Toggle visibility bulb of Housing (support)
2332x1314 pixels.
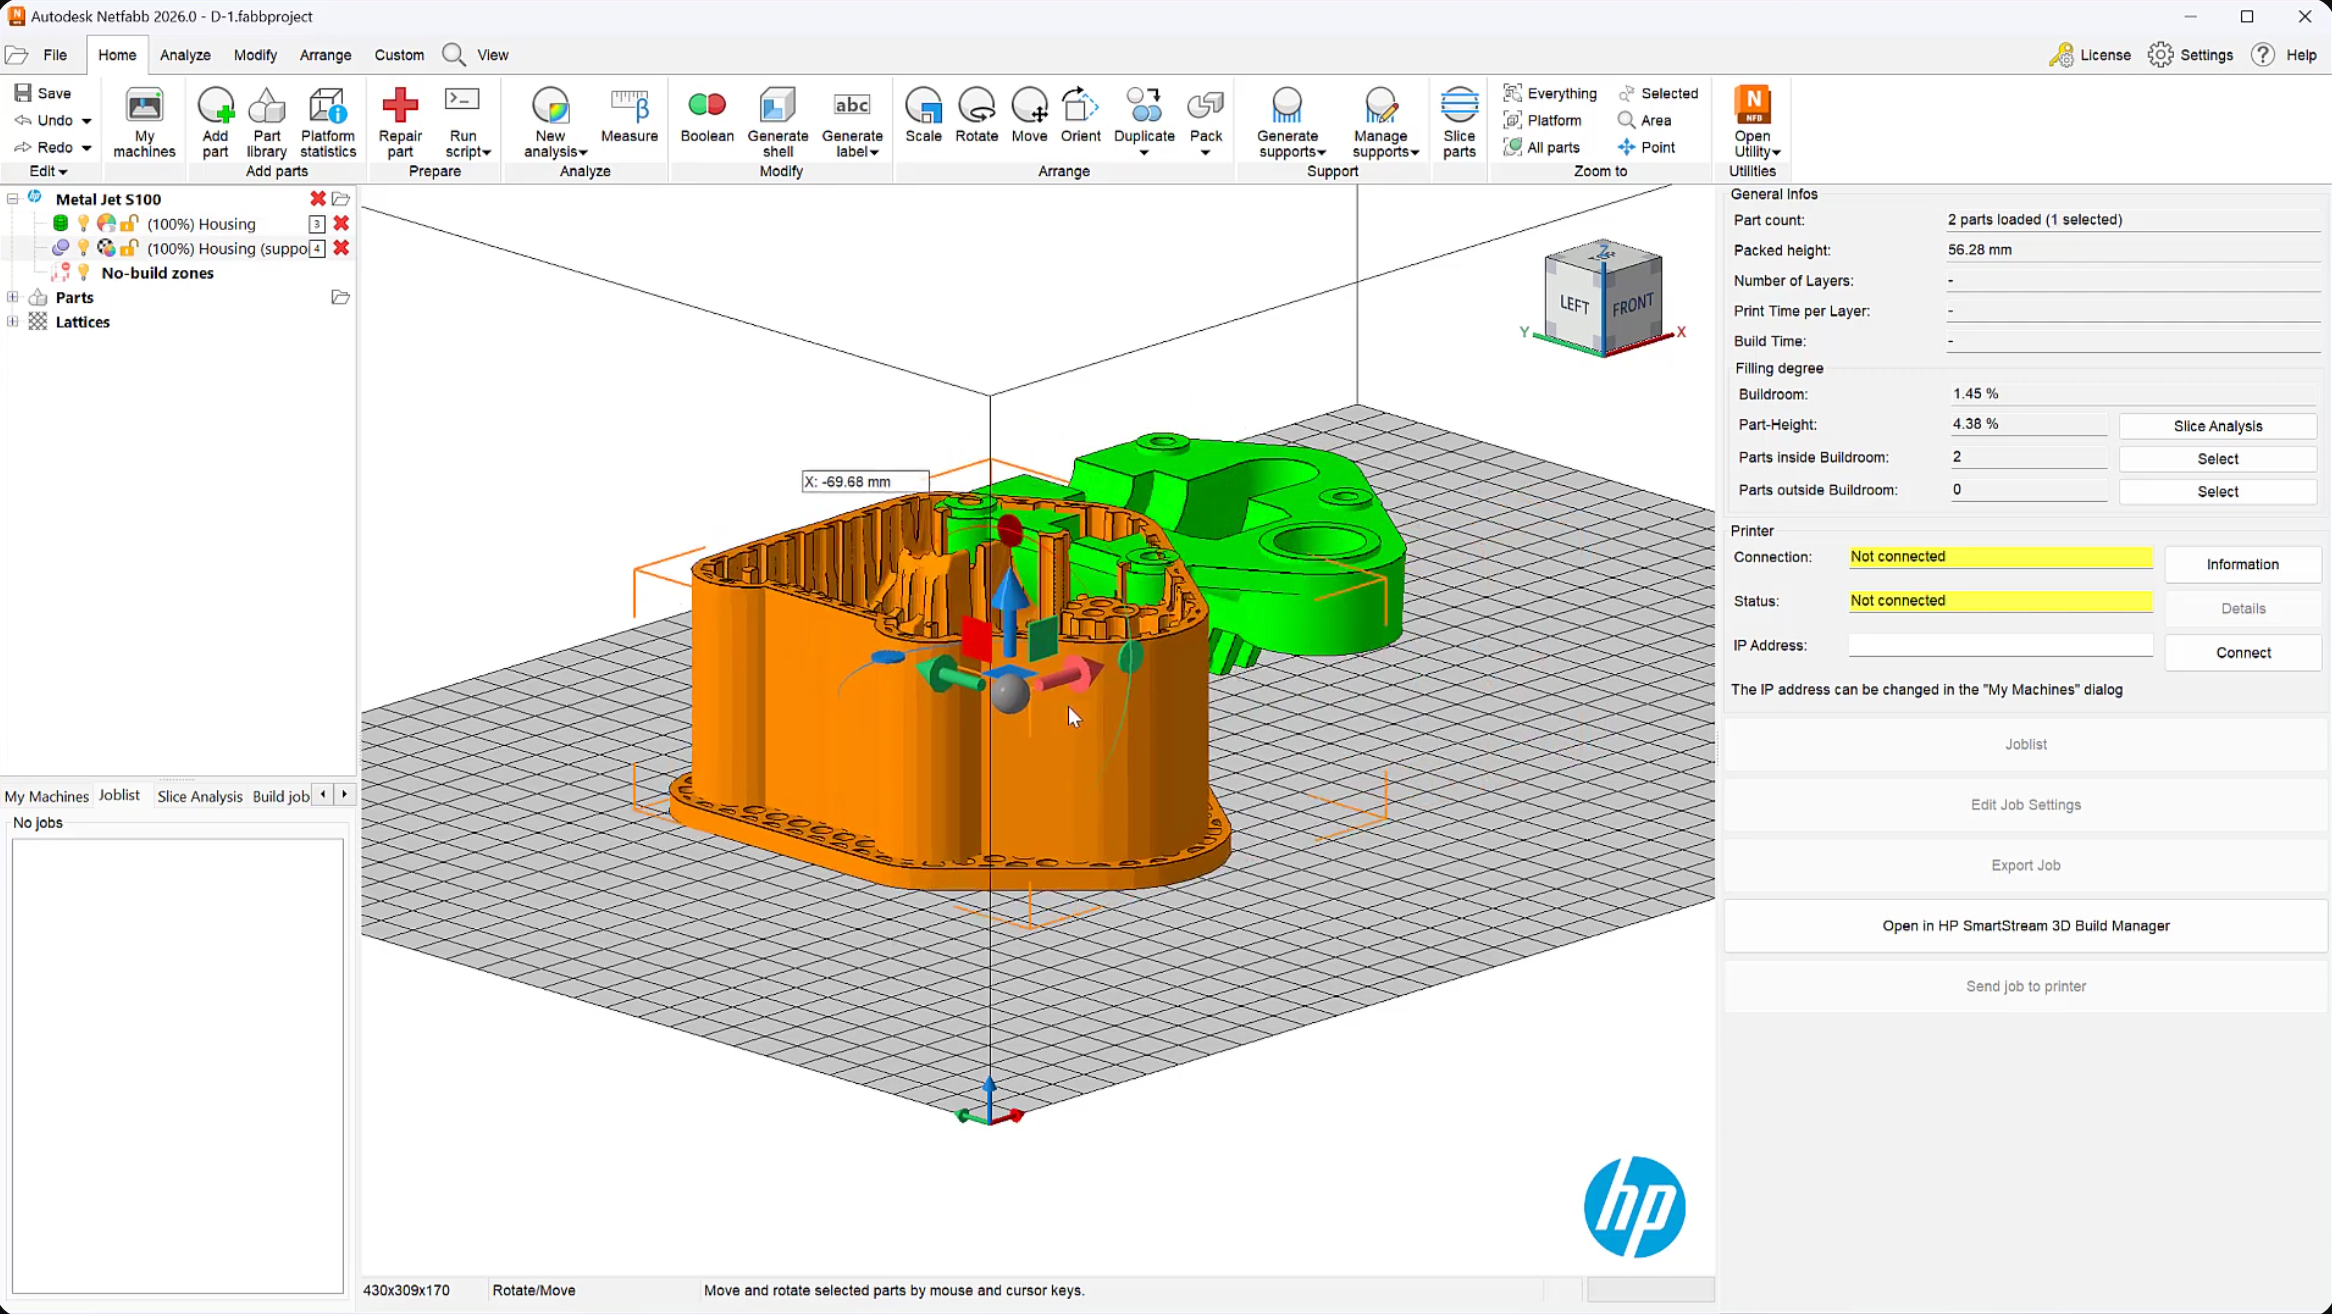83,248
